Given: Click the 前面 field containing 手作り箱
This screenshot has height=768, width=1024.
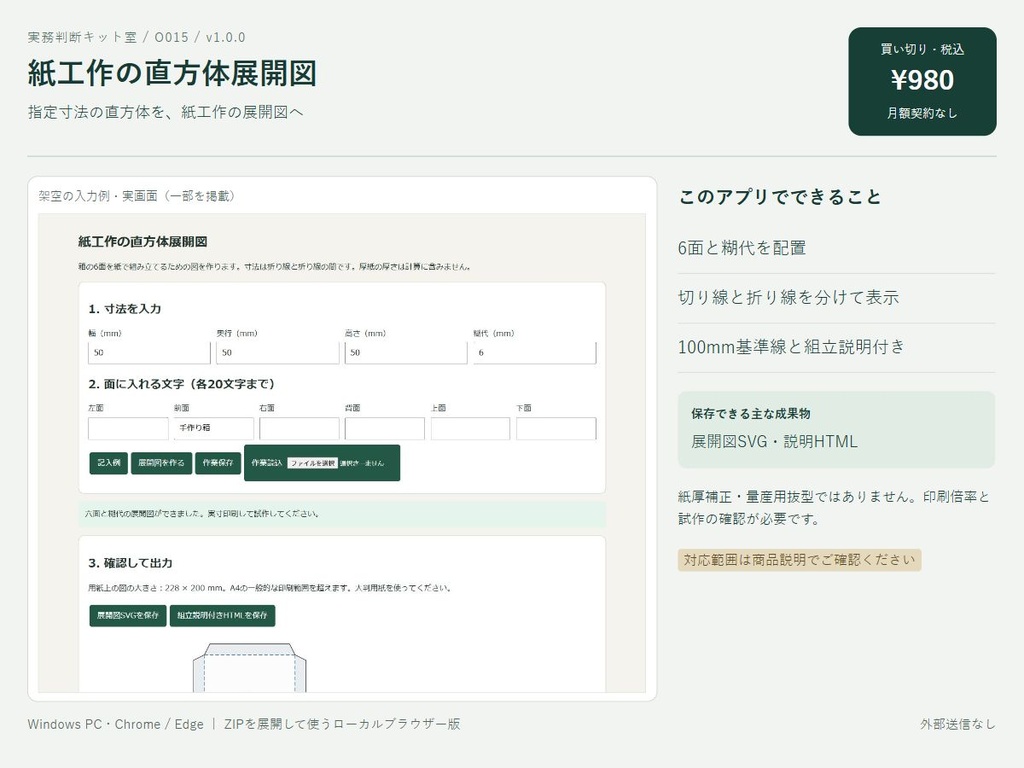Looking at the screenshot, I should tap(214, 428).
